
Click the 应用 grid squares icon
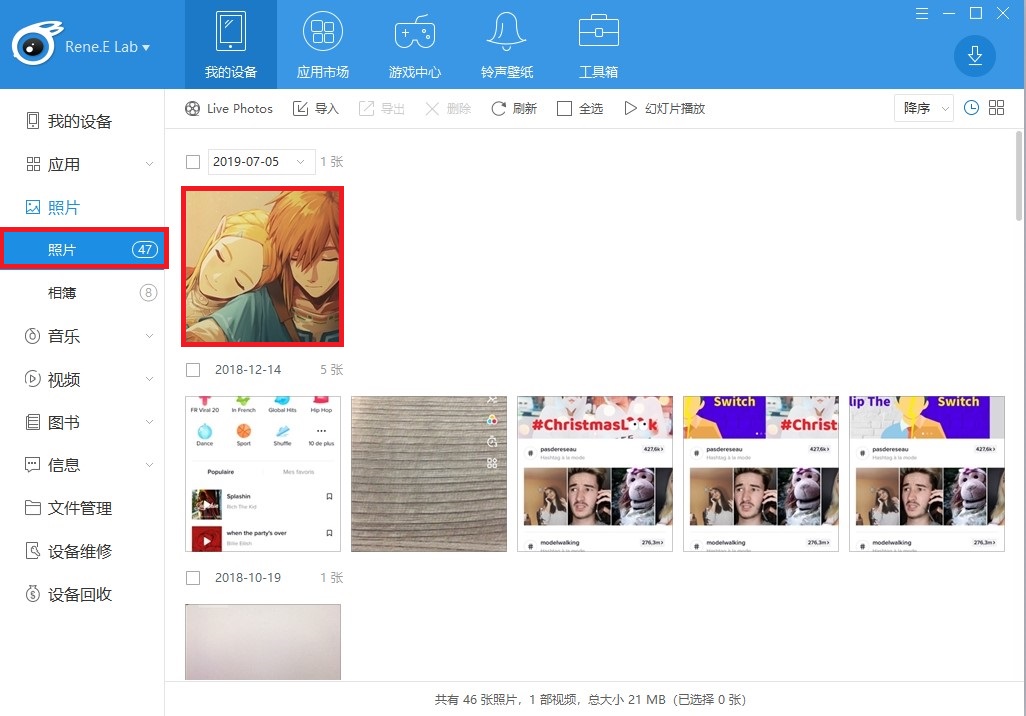click(x=33, y=164)
